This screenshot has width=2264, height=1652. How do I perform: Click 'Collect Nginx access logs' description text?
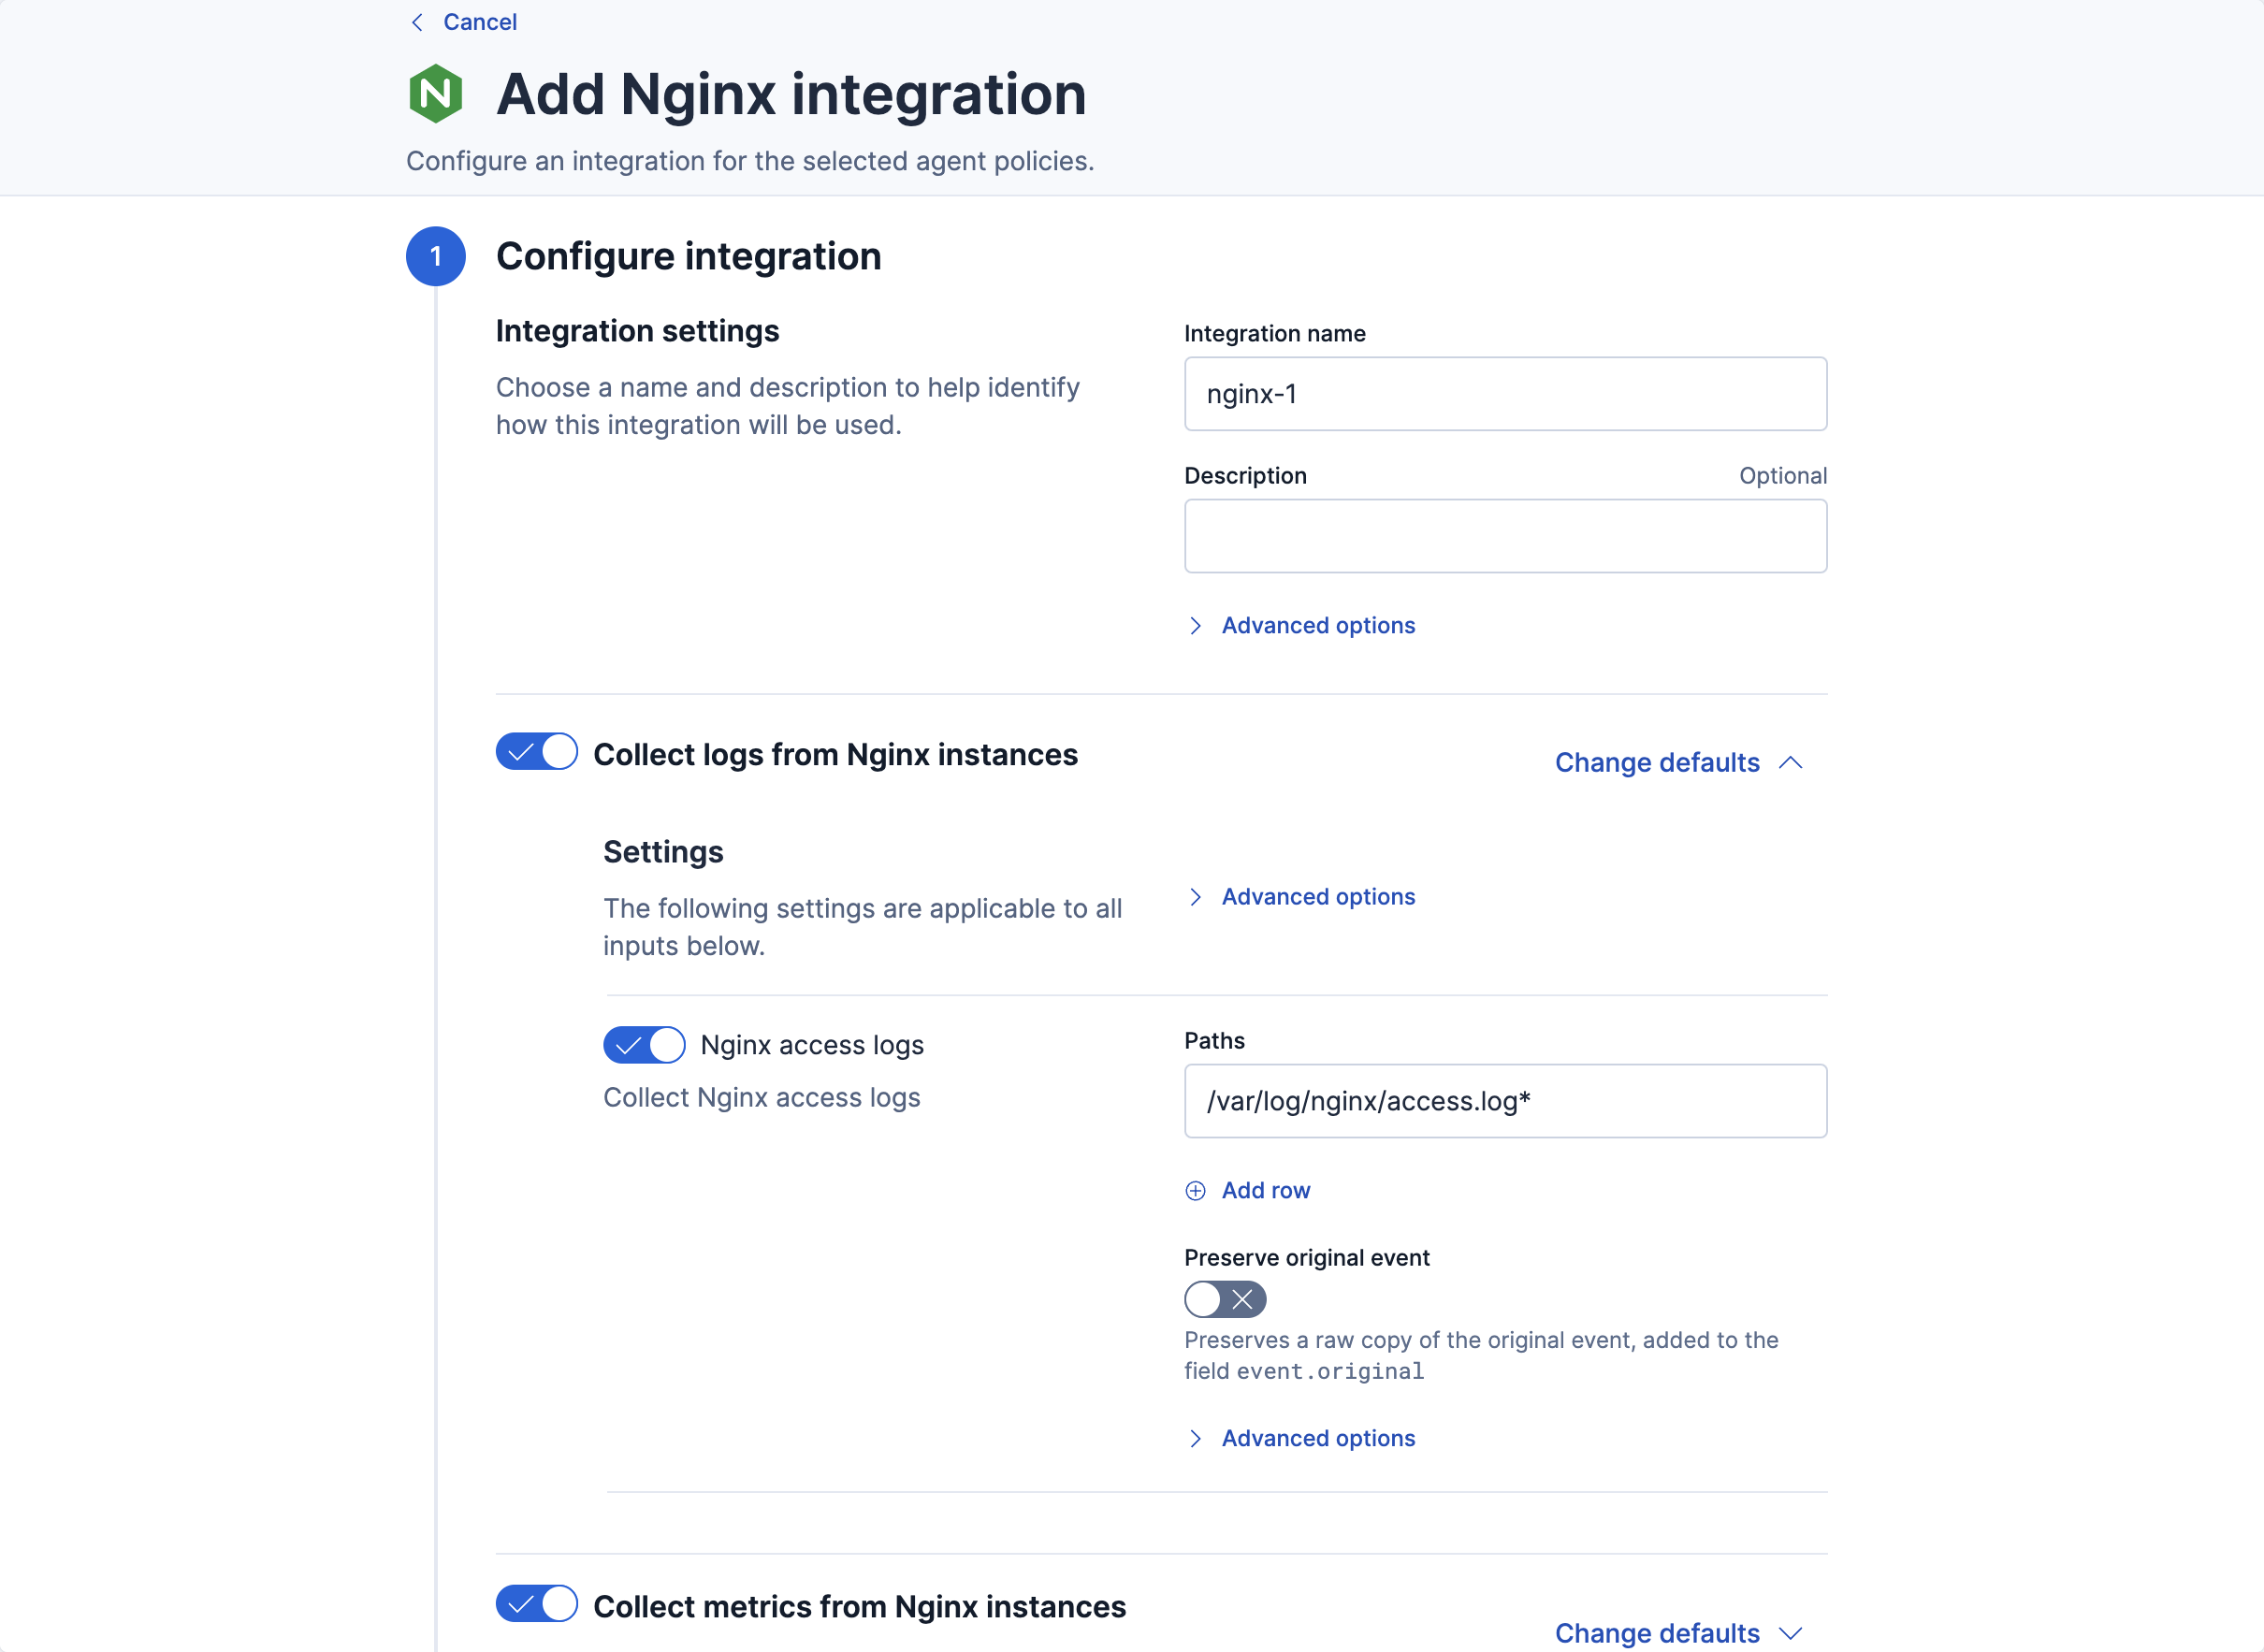point(761,1098)
